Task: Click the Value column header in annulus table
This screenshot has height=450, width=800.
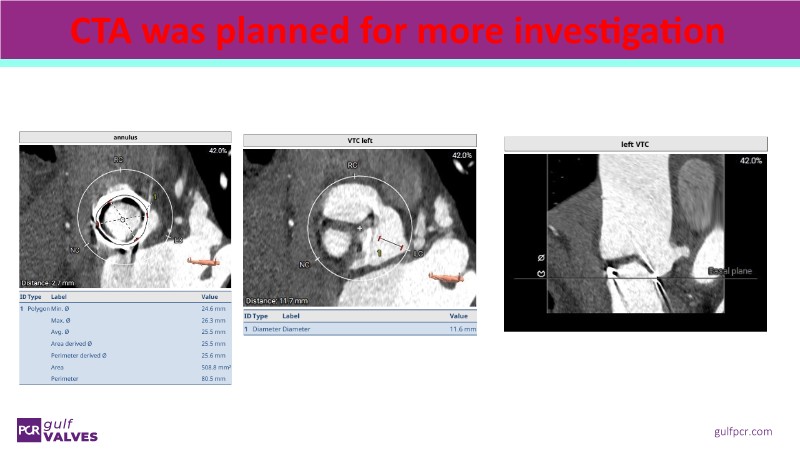Action: (210, 297)
